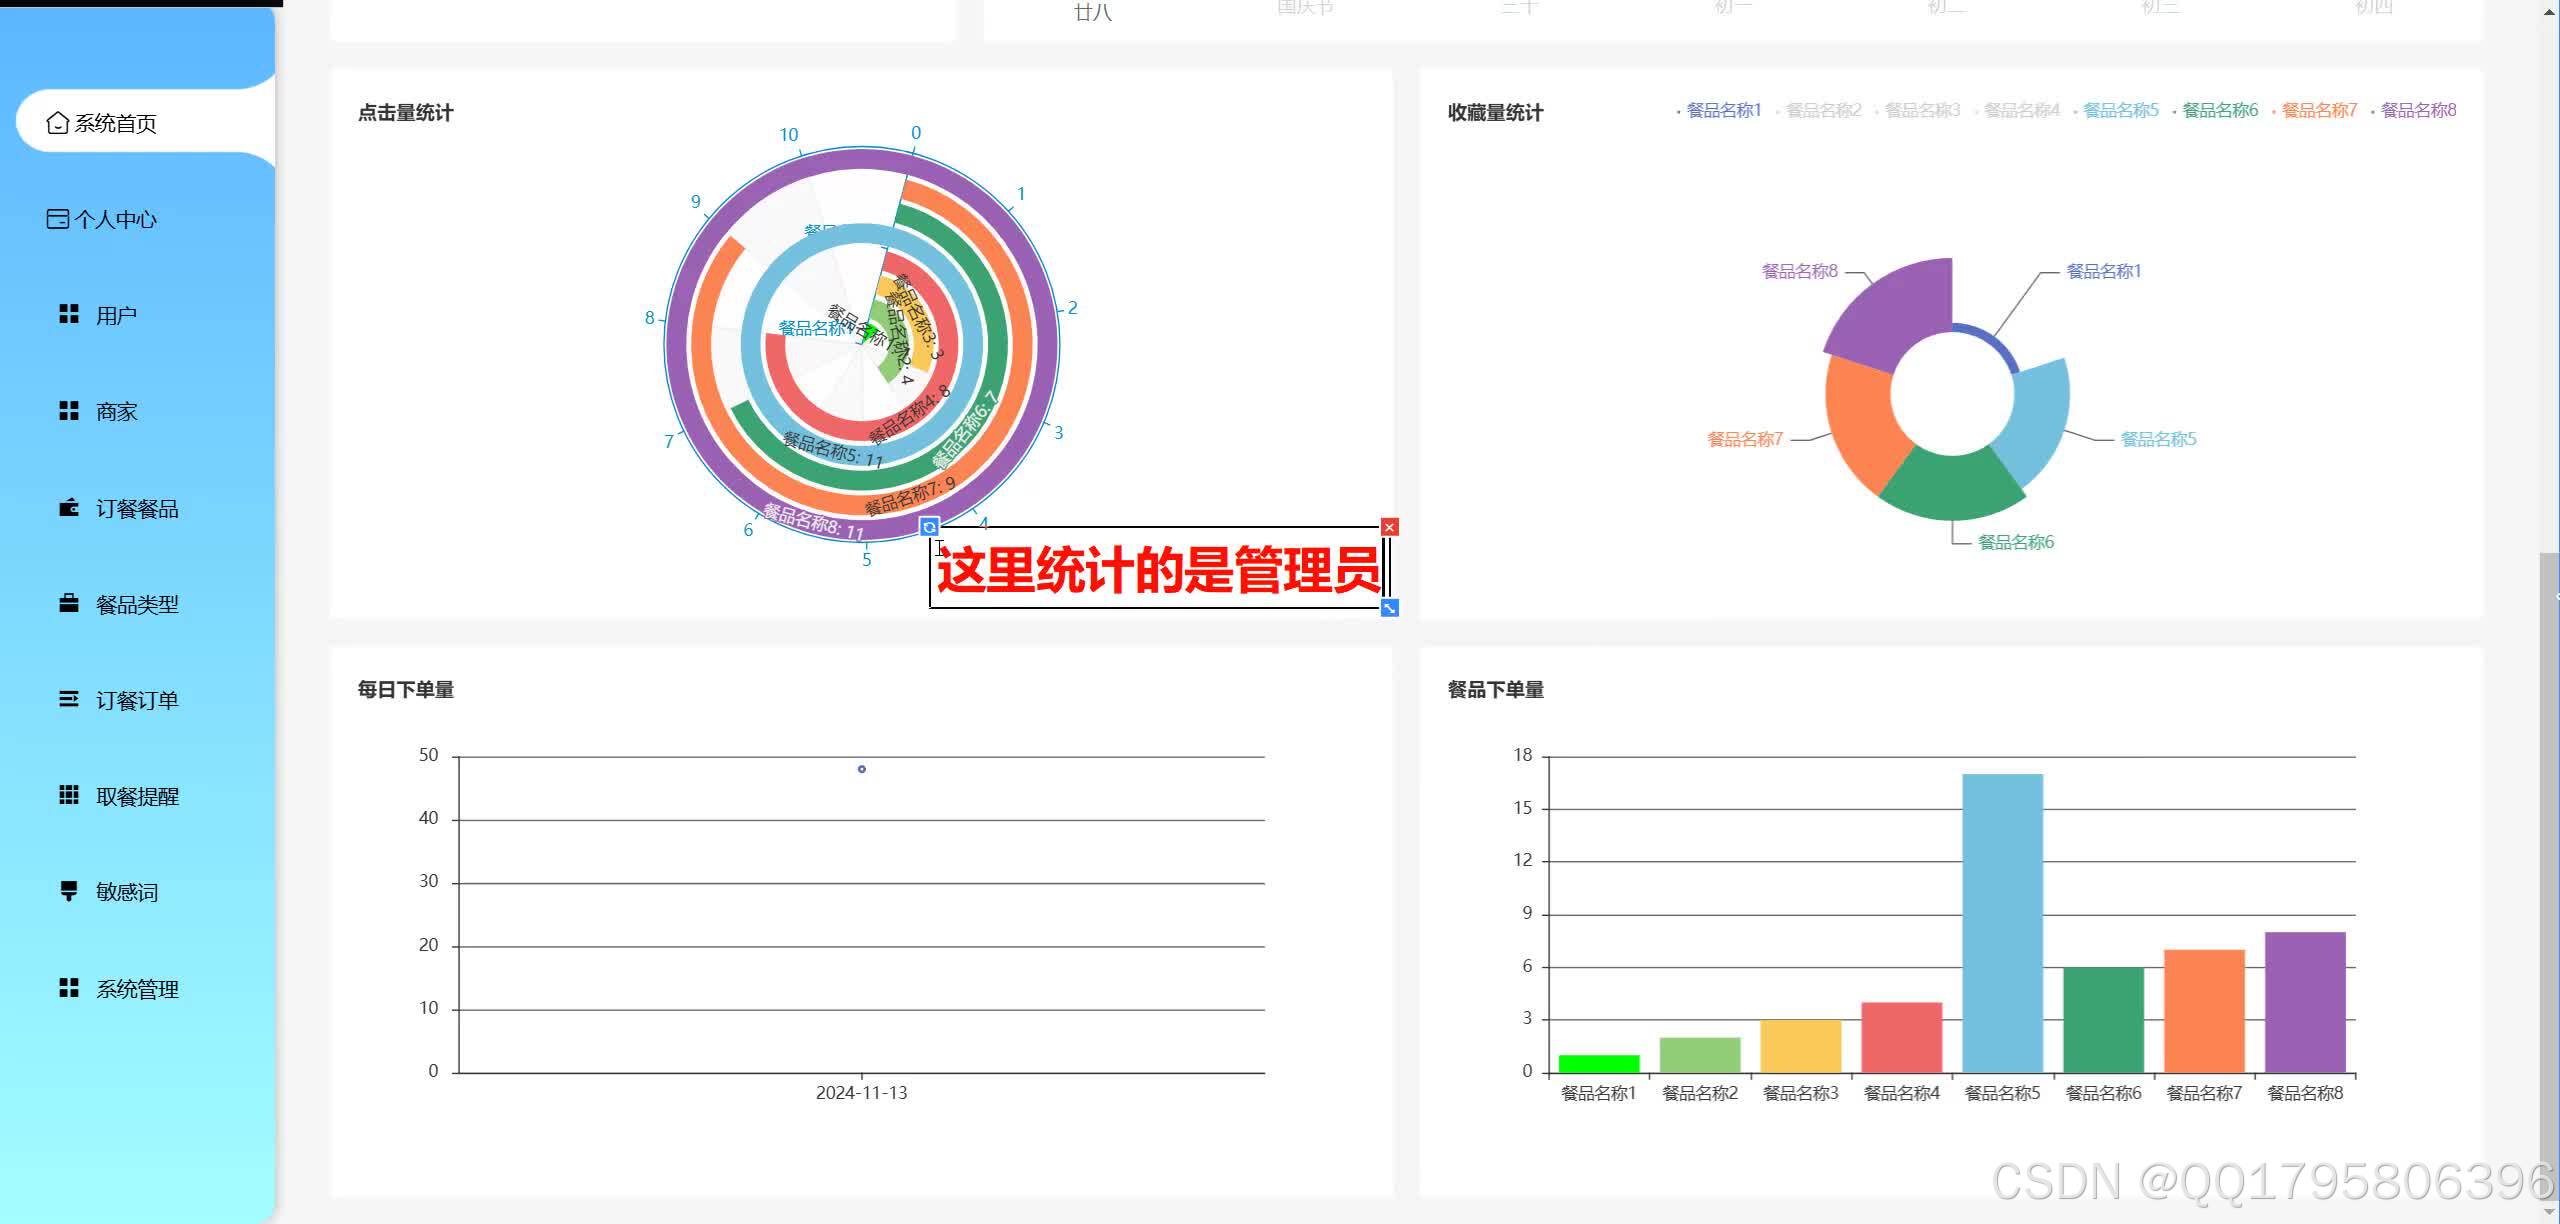
Task: Click the 商家 sidebar icon
Action: [x=68, y=409]
